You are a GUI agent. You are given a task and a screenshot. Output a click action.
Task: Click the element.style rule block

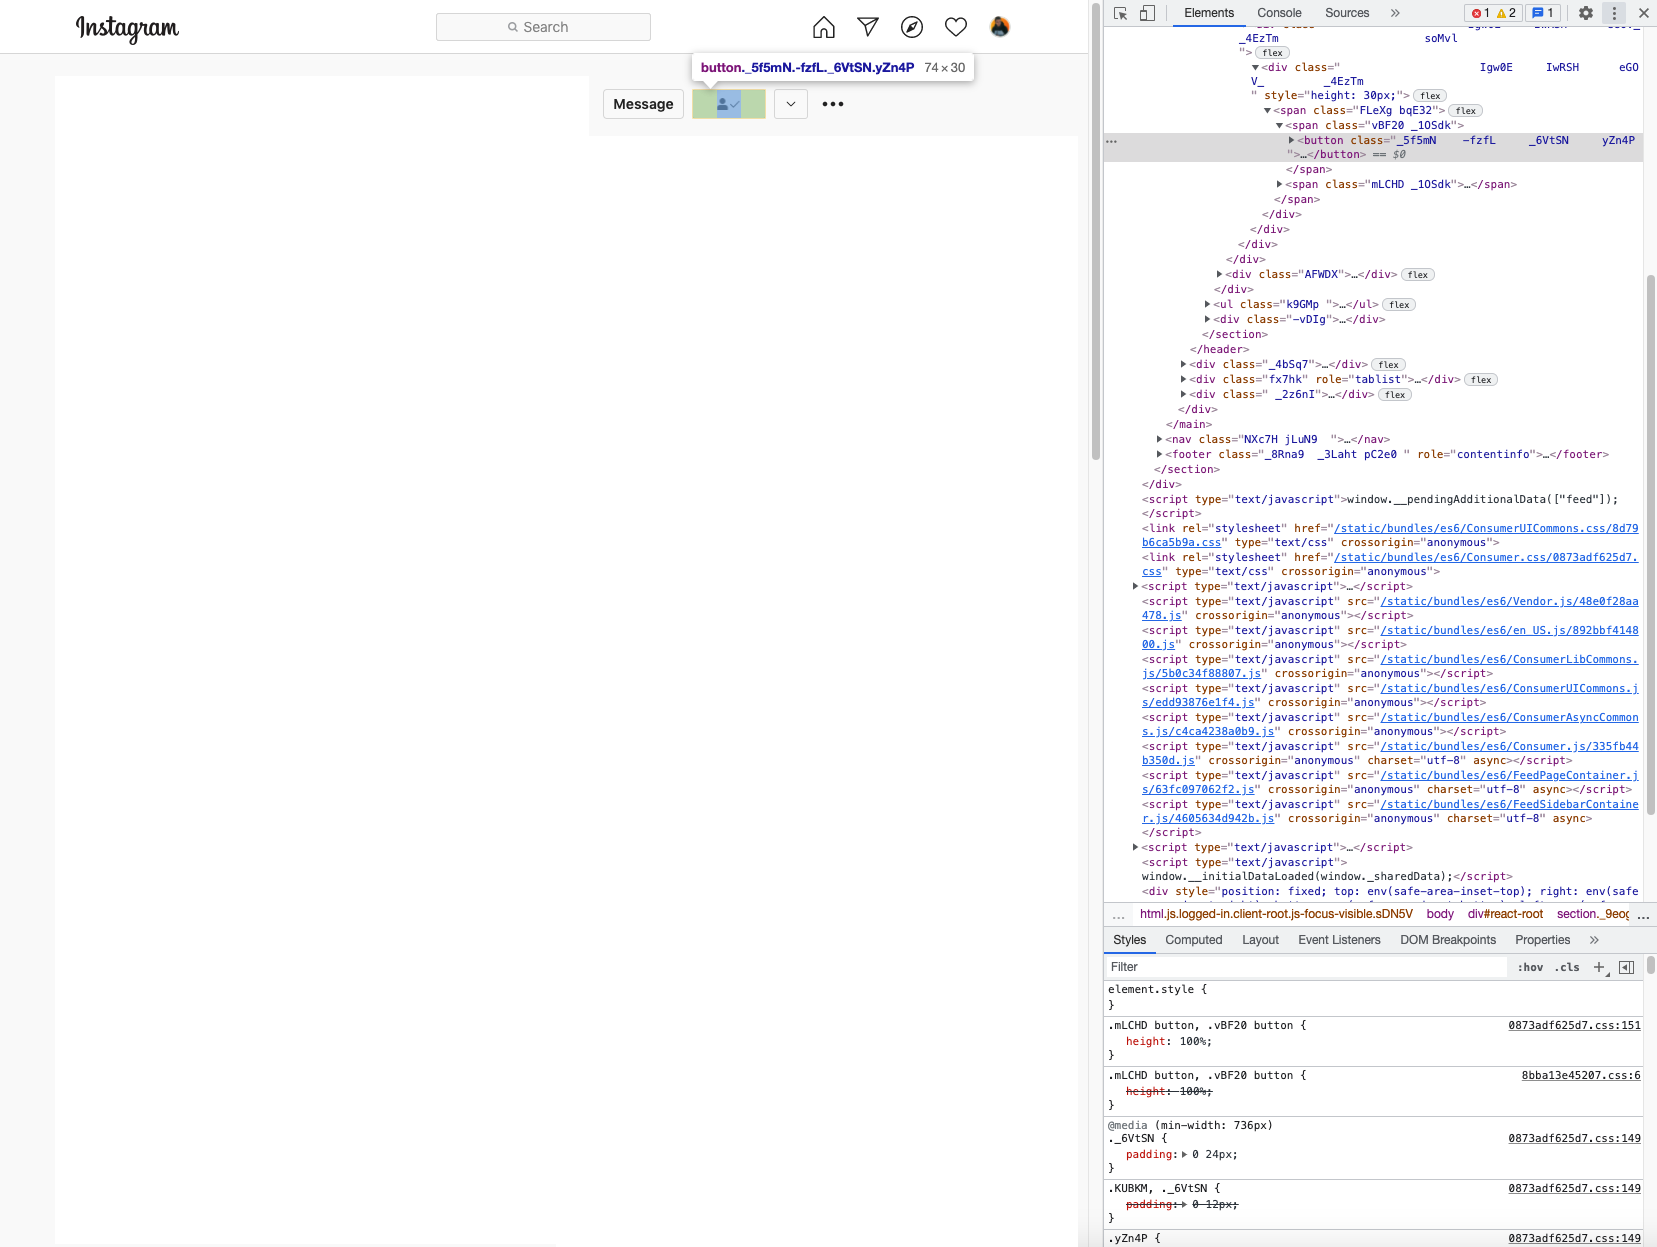(x=1373, y=997)
